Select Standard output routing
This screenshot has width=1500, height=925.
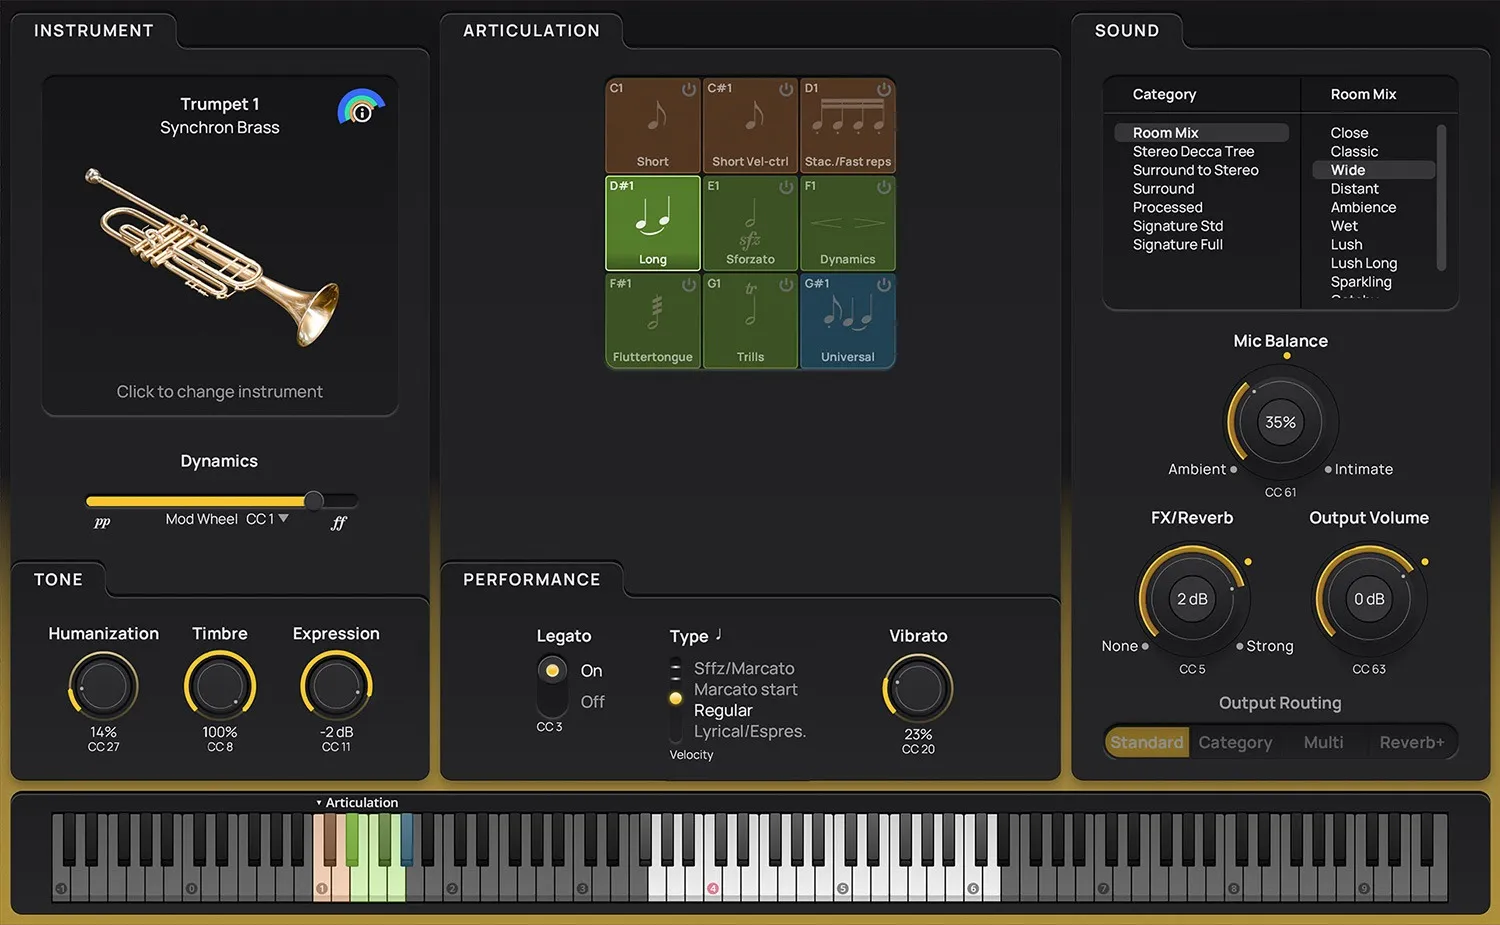(x=1147, y=742)
